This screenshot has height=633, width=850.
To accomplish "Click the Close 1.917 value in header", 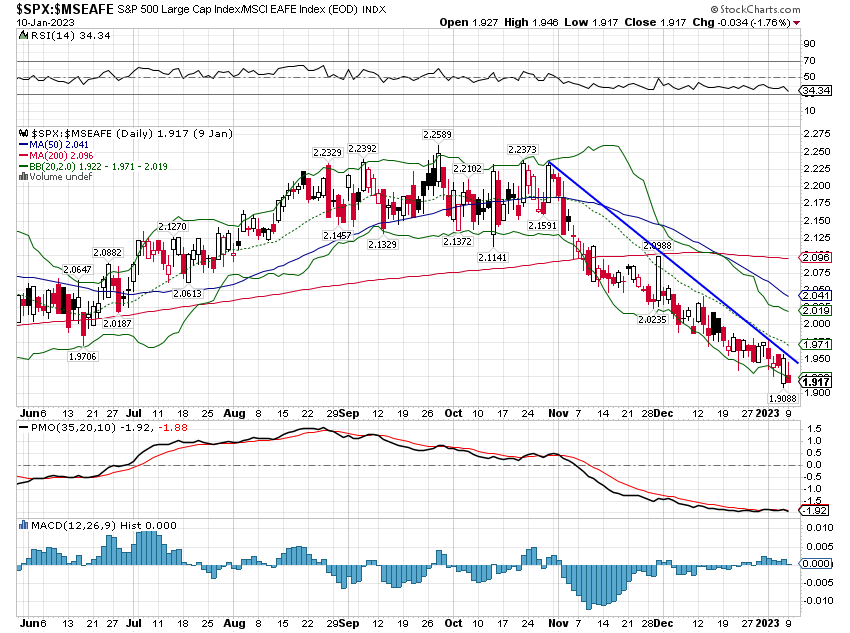I will point(655,22).
